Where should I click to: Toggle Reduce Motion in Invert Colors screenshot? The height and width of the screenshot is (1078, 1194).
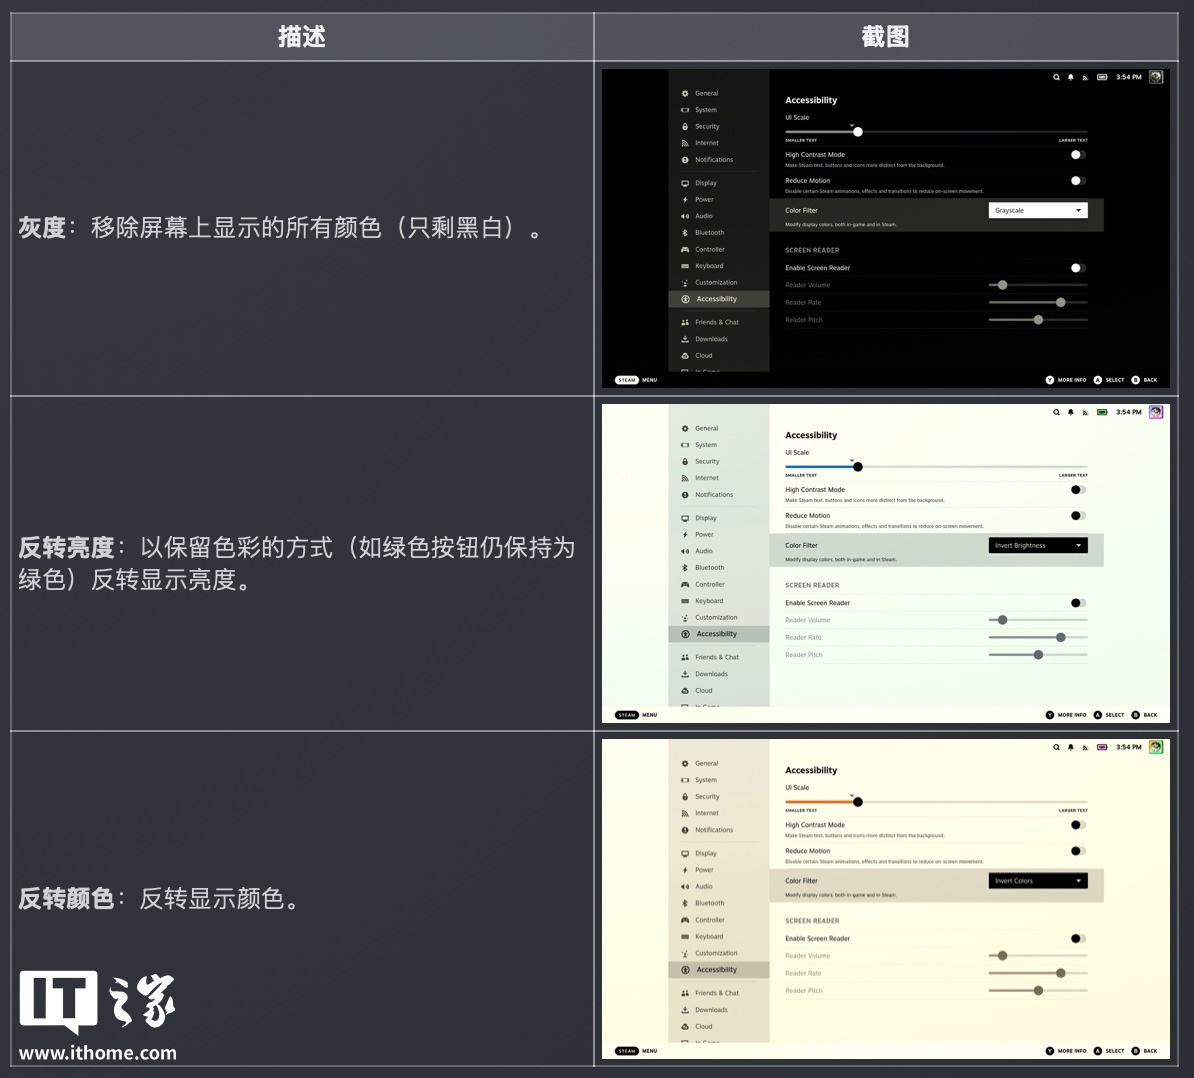click(1077, 851)
